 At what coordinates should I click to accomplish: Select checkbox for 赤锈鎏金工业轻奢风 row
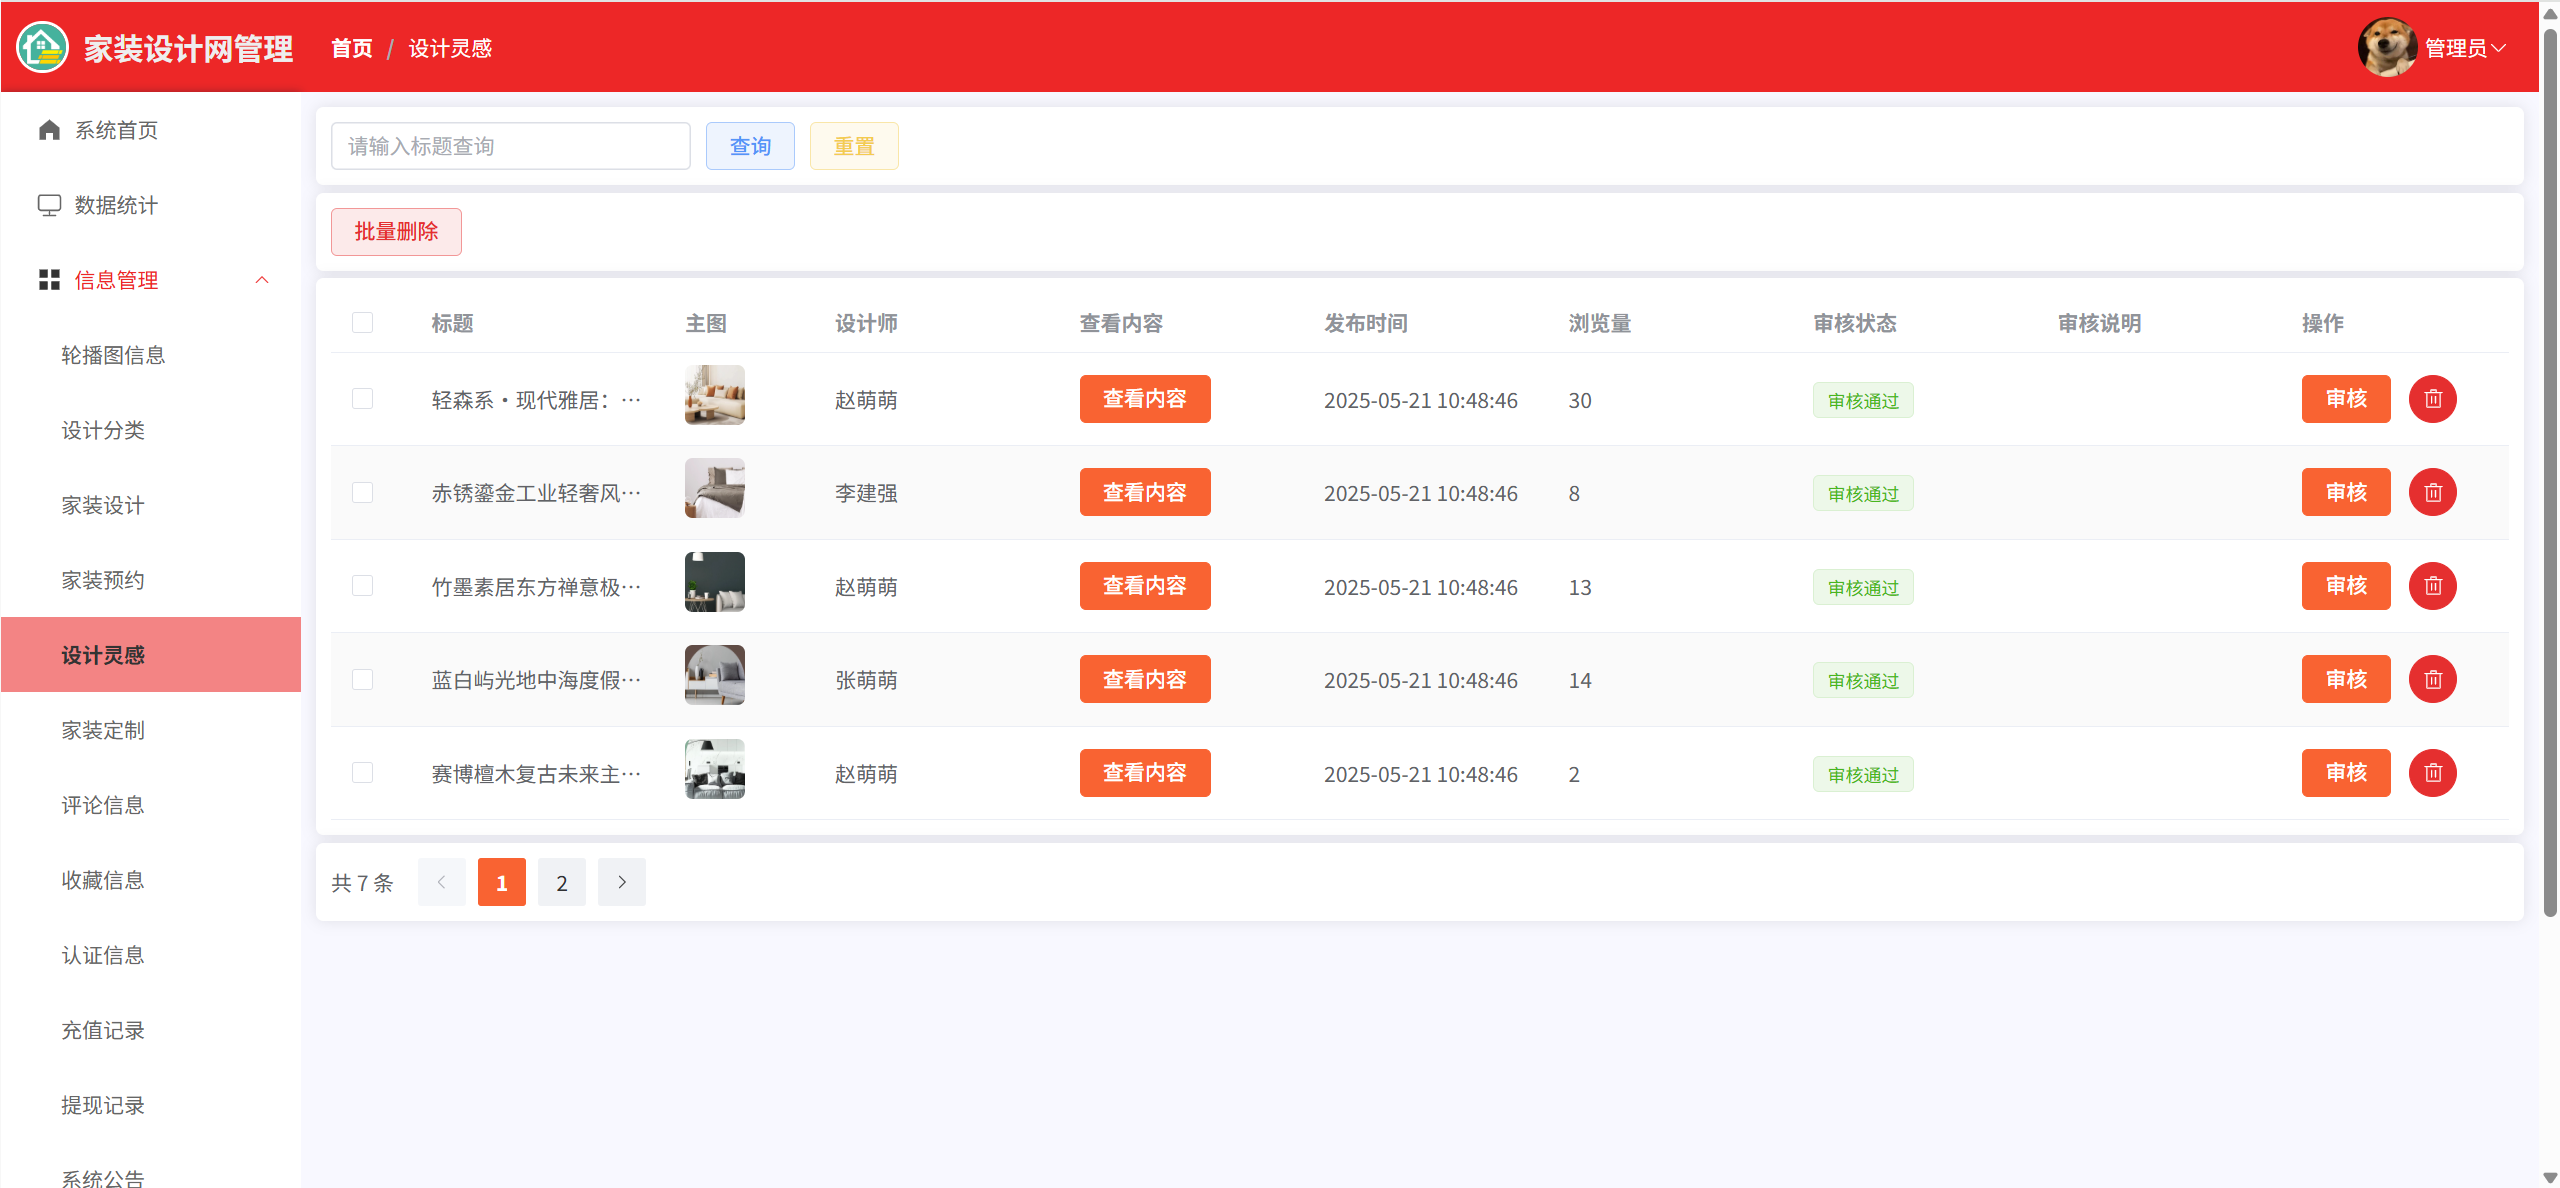pos(362,493)
